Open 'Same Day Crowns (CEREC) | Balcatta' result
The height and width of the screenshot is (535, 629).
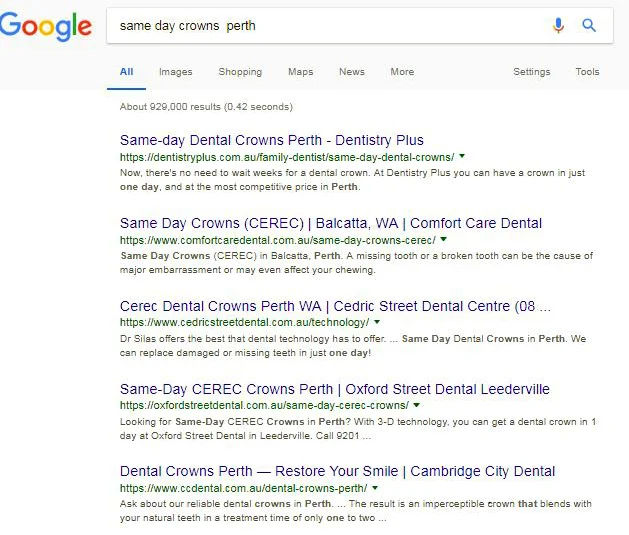click(x=331, y=223)
